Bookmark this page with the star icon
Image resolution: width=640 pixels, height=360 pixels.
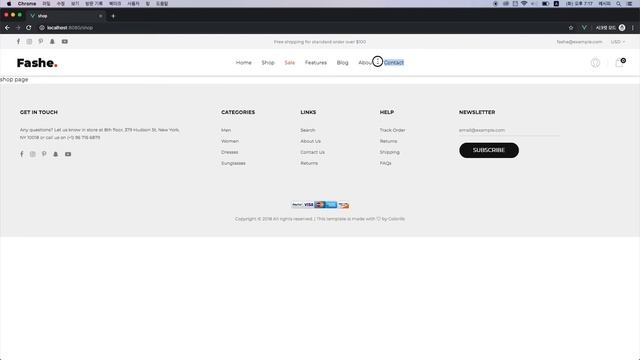[571, 28]
